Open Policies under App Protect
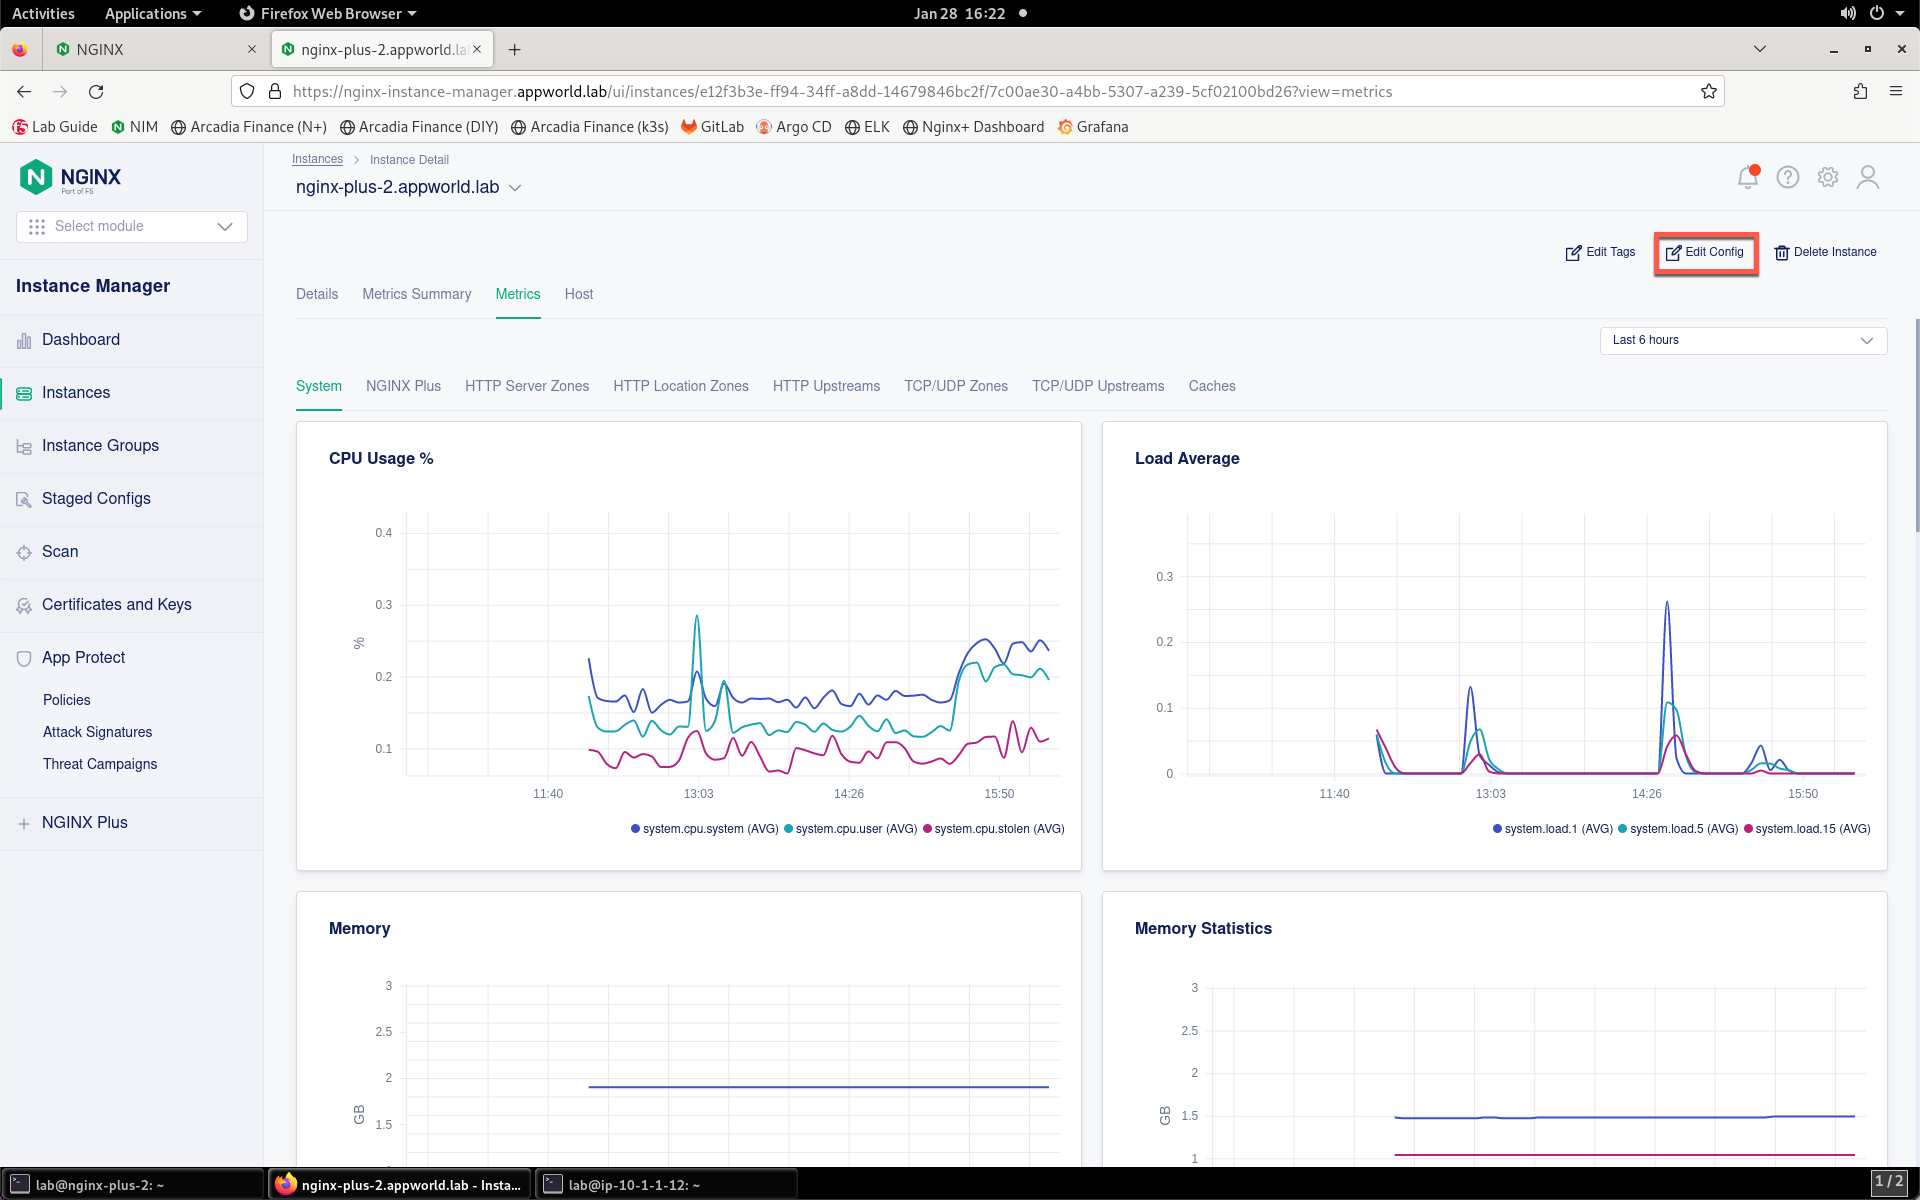This screenshot has width=1920, height=1200. (67, 700)
